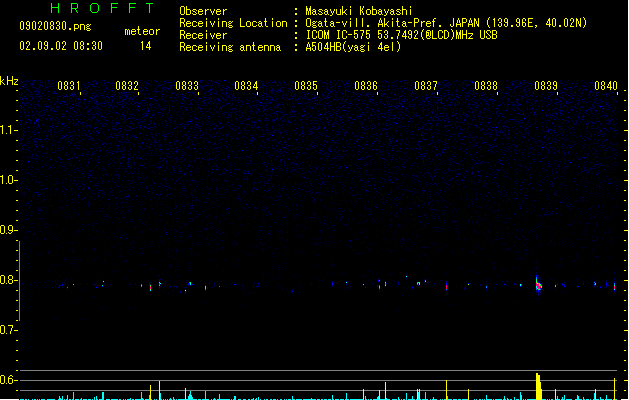Image resolution: width=629 pixels, height=400 pixels.
Task: Click the 0839 time marker
Action: (546, 86)
